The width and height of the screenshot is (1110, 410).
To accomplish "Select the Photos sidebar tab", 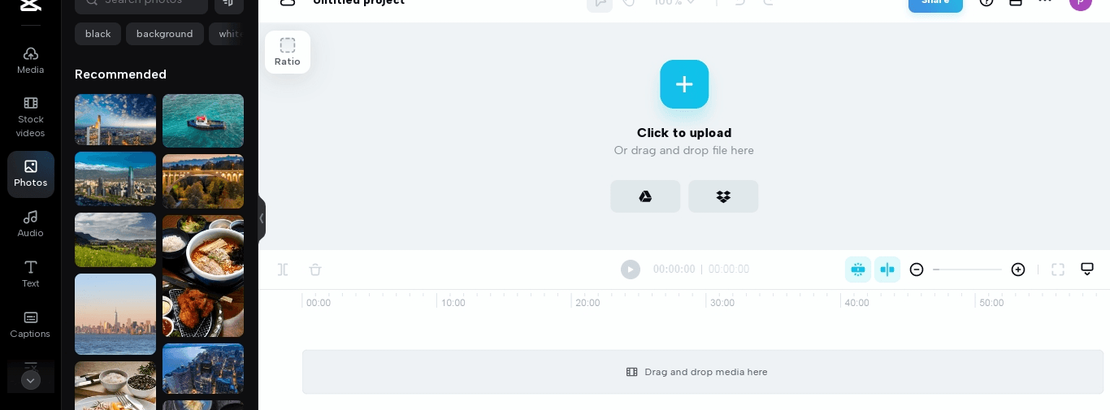I will [x=30, y=173].
